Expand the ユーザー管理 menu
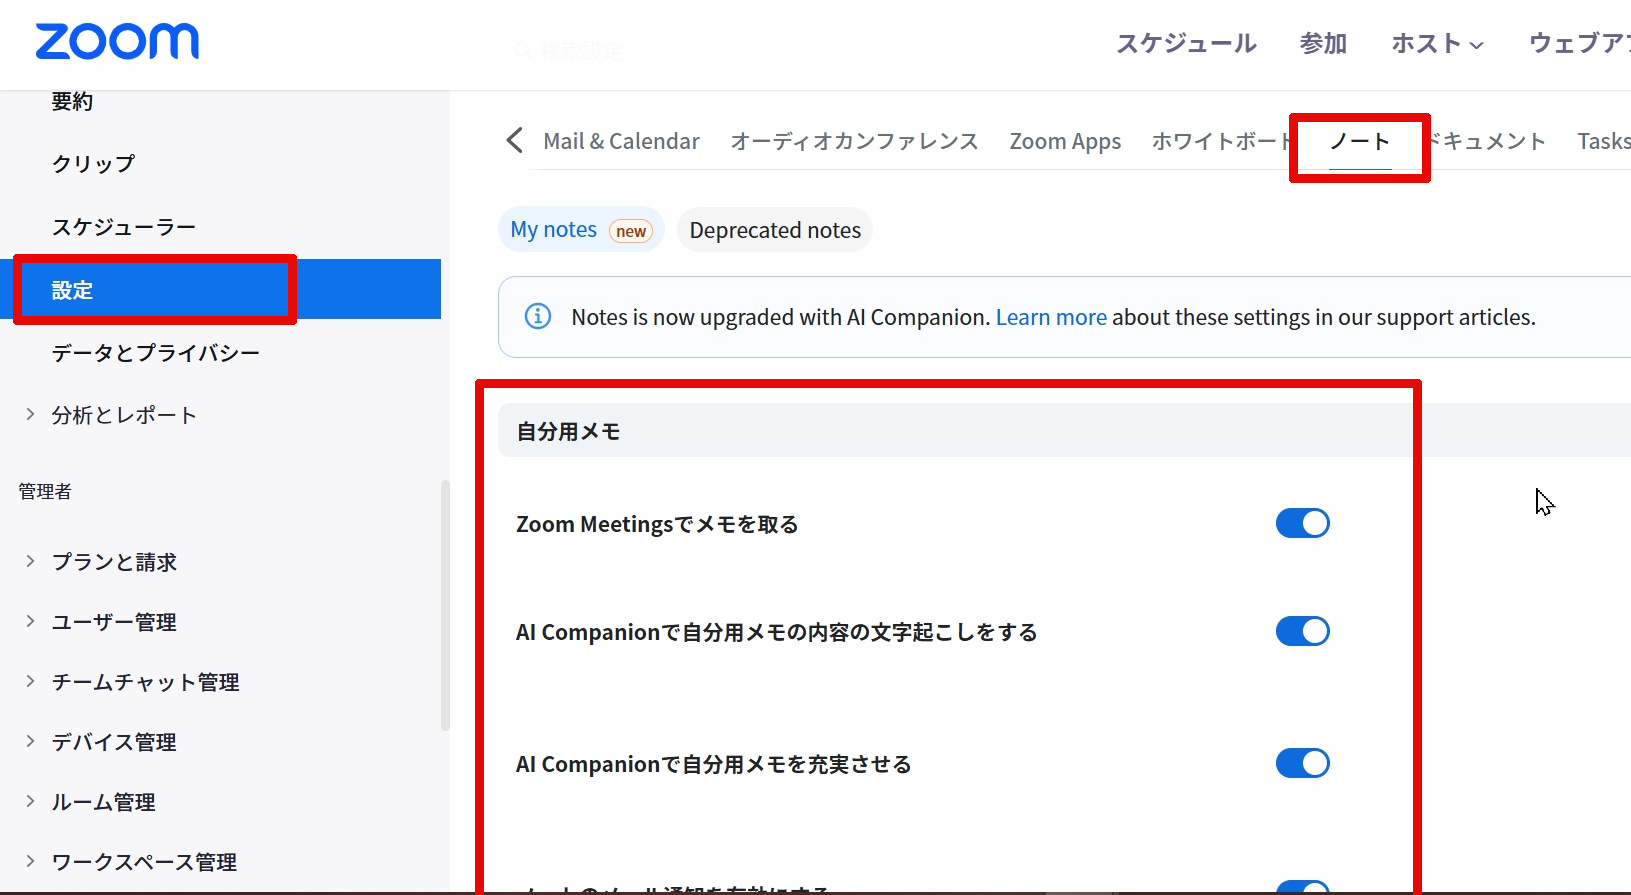This screenshot has width=1631, height=895. 30,621
